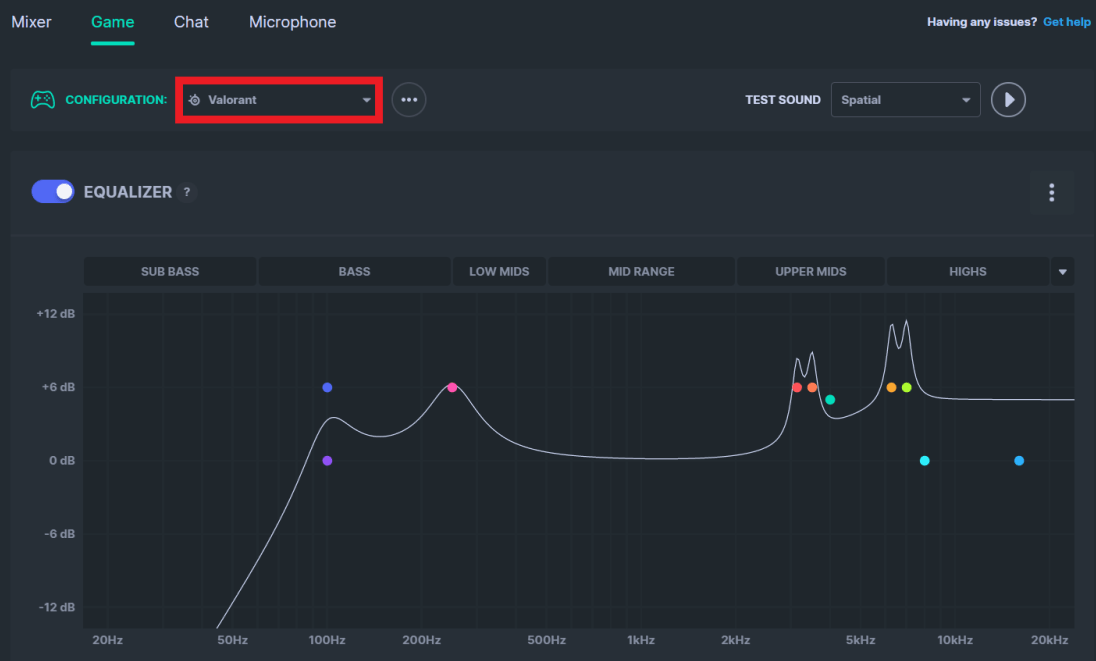Image resolution: width=1096 pixels, height=661 pixels.
Task: Open the Valorant configuration dropdown
Action: (x=278, y=100)
